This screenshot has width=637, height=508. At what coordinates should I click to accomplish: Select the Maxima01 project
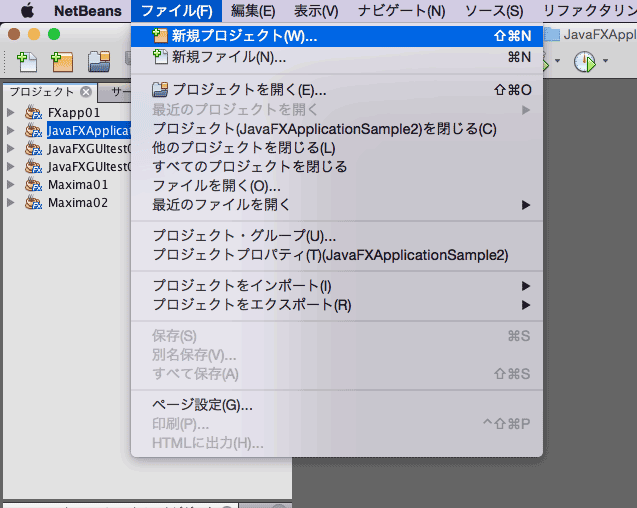point(78,185)
